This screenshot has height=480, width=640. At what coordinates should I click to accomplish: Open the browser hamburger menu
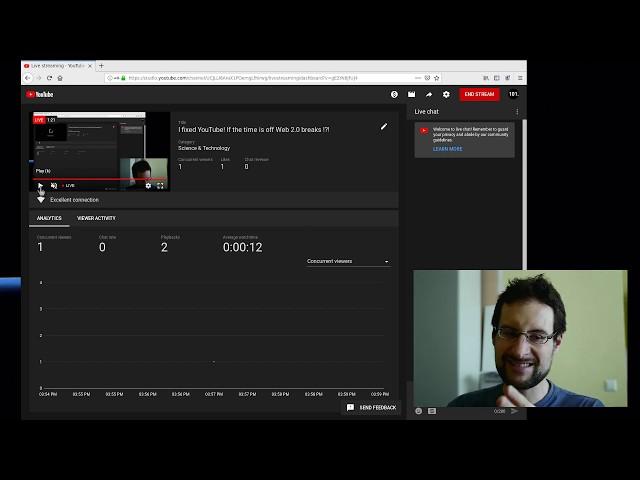520,78
